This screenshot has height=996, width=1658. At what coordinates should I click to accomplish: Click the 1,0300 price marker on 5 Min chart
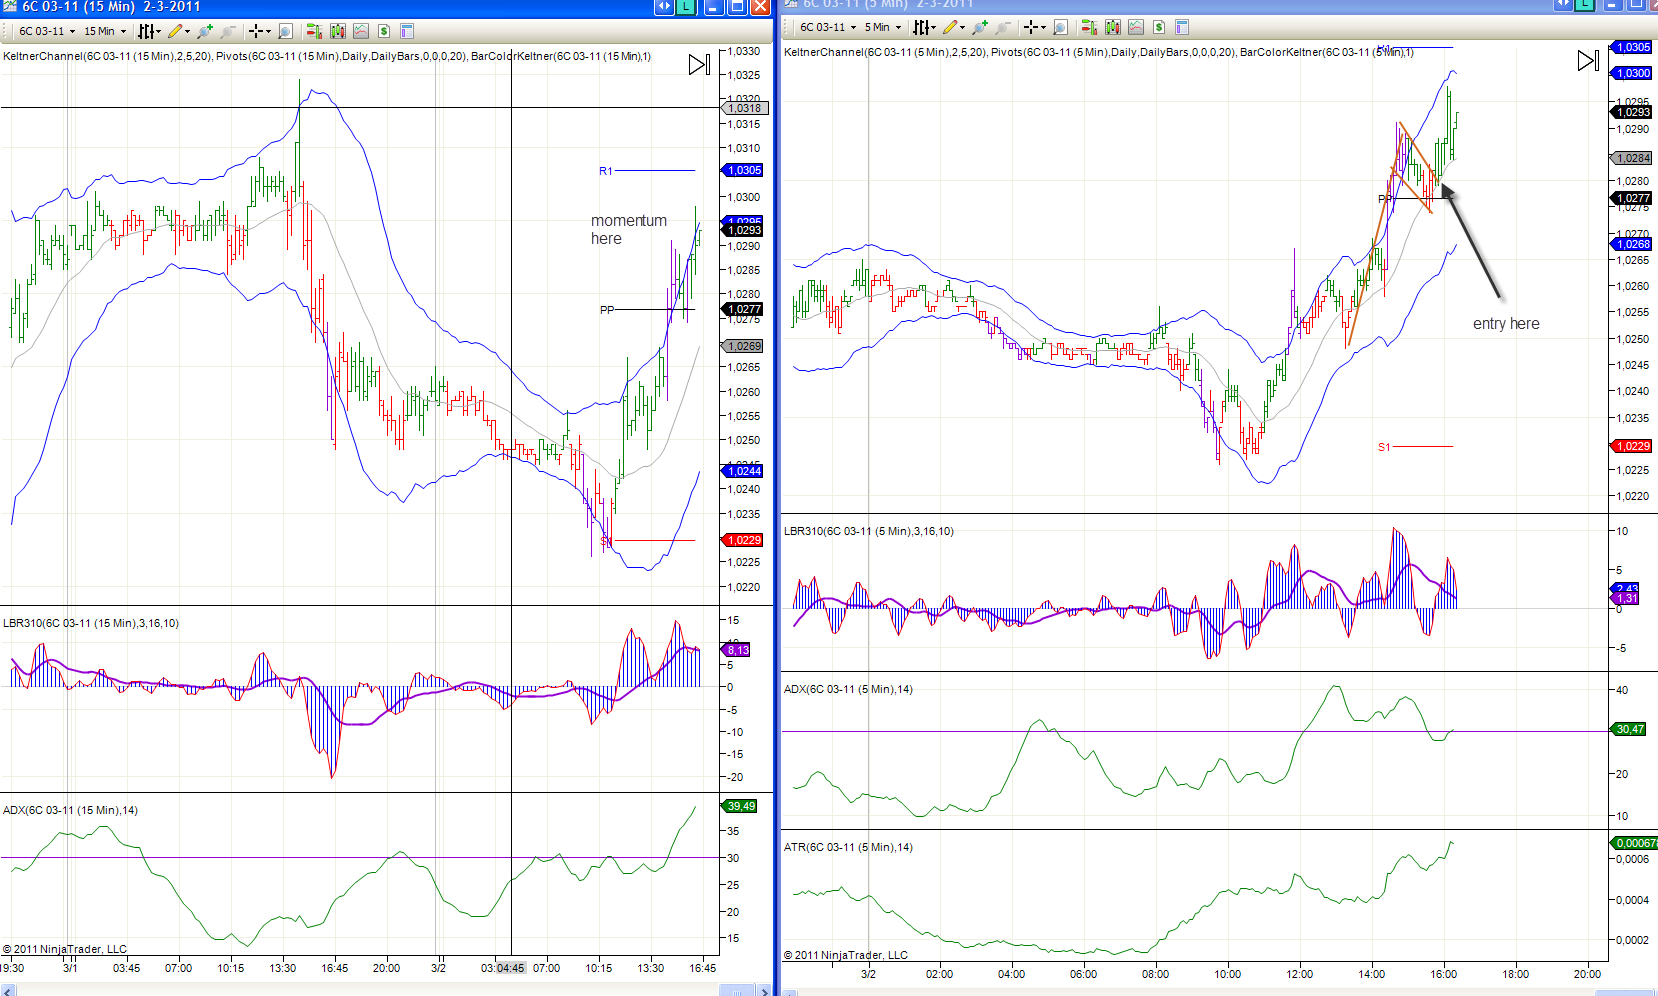(1632, 73)
